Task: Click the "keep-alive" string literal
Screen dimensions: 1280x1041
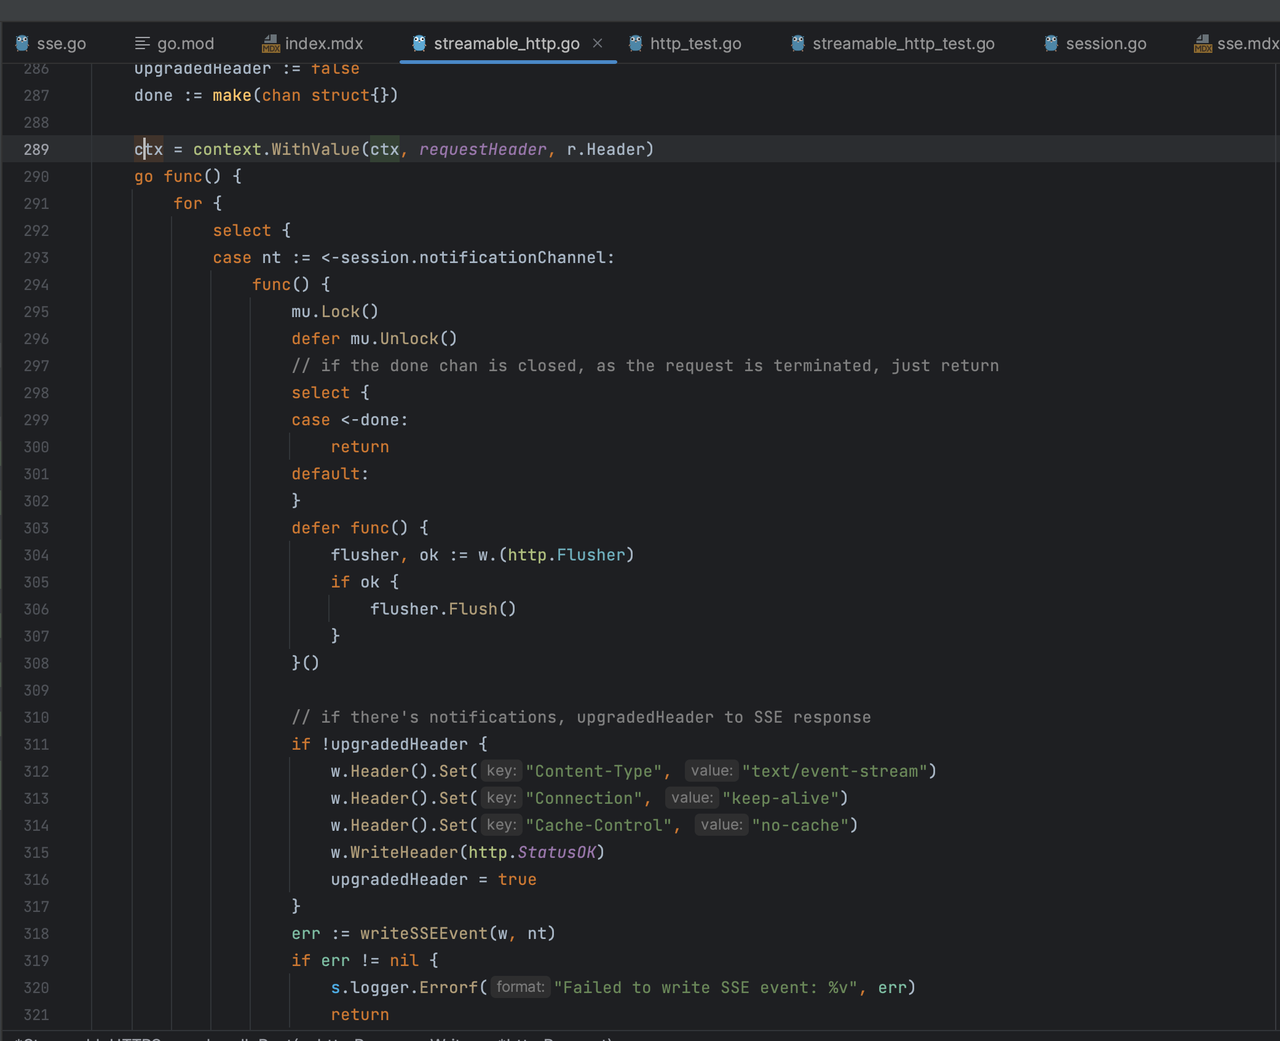Action: coord(780,797)
